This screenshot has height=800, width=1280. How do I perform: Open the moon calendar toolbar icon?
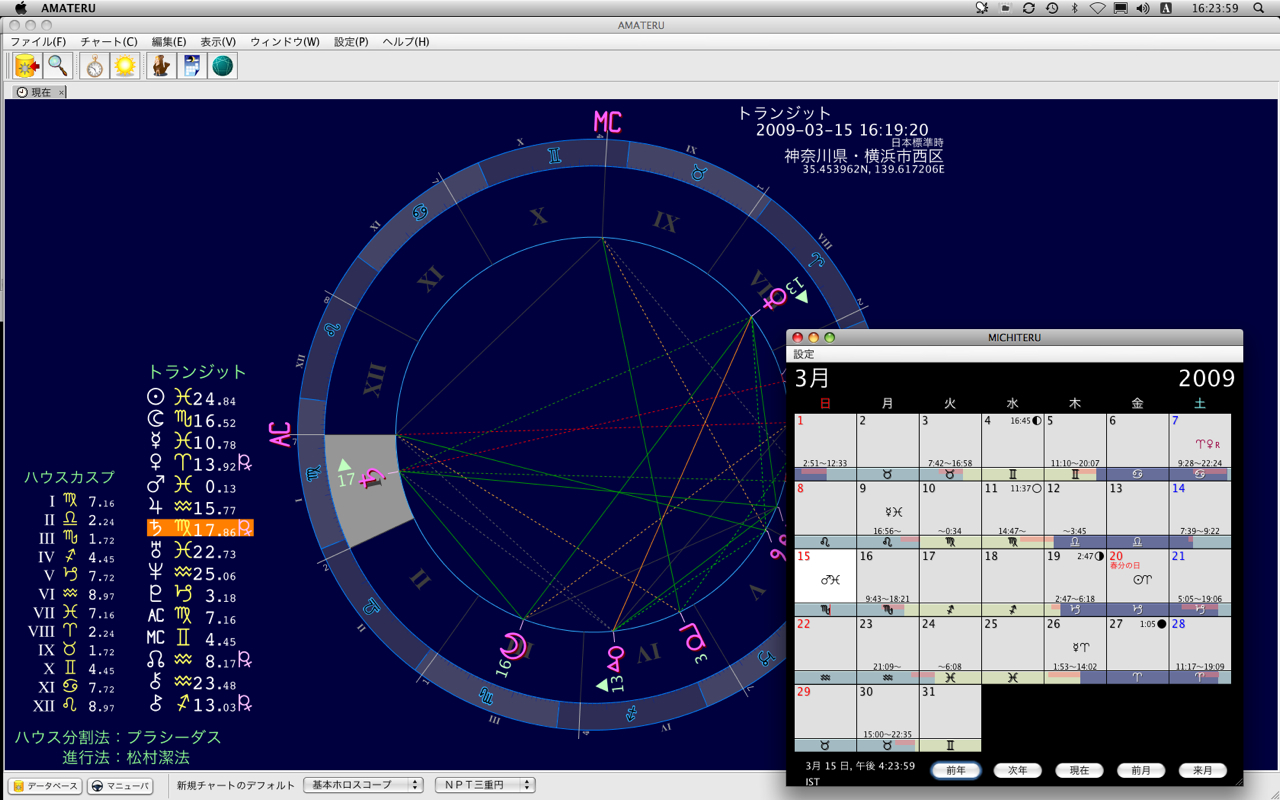(192, 66)
